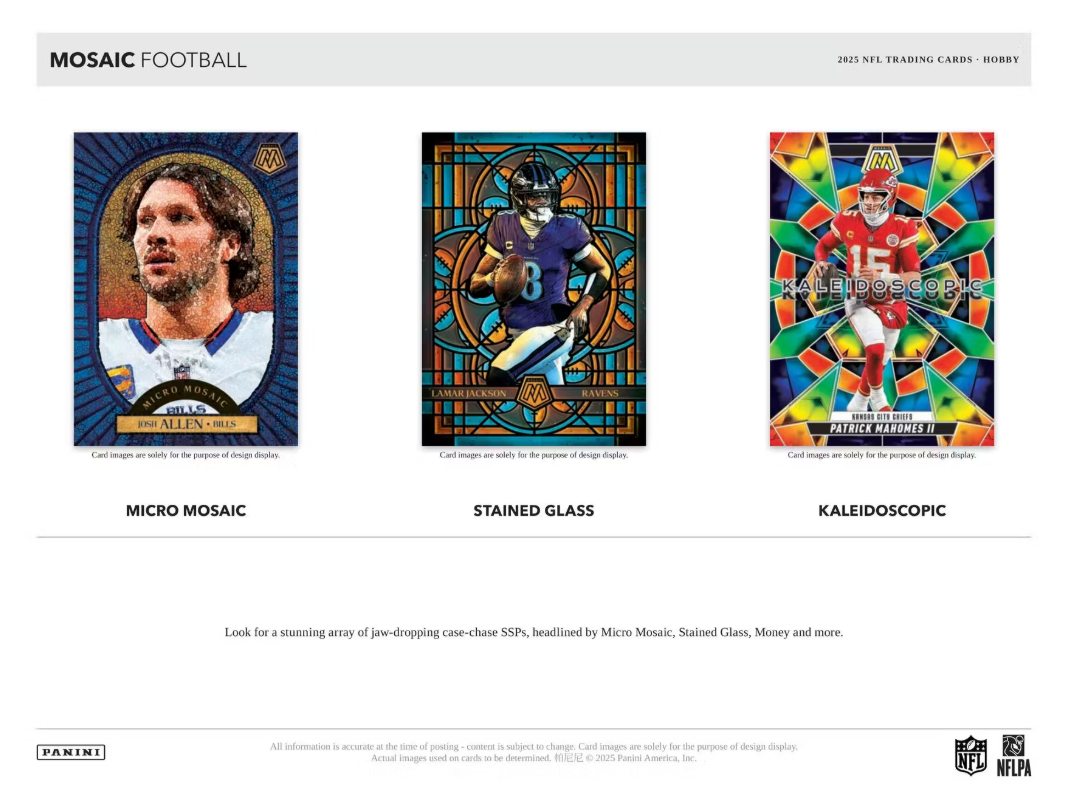
Task: Click the Panini logo in footer
Action: click(x=71, y=752)
